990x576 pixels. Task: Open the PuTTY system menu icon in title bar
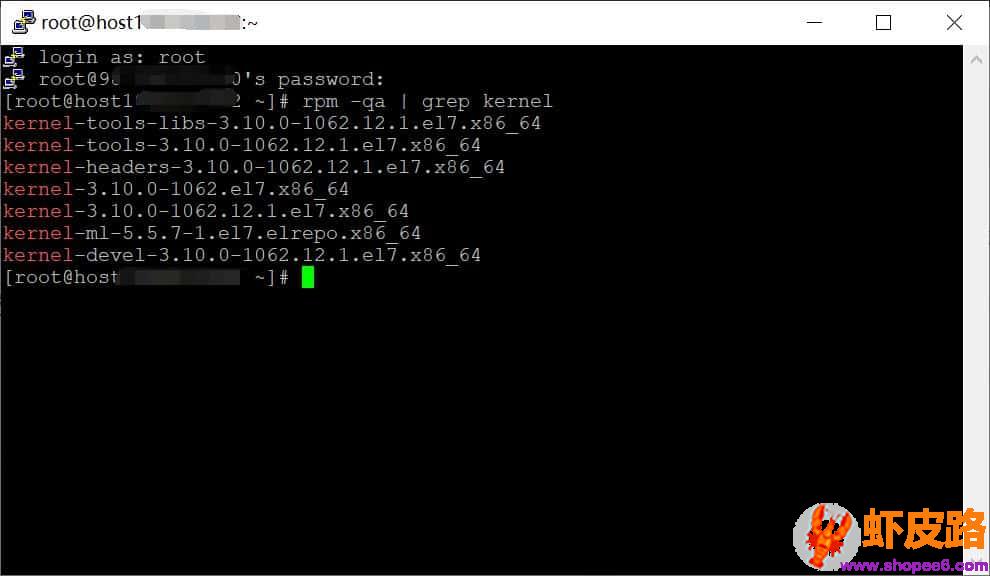[x=24, y=22]
